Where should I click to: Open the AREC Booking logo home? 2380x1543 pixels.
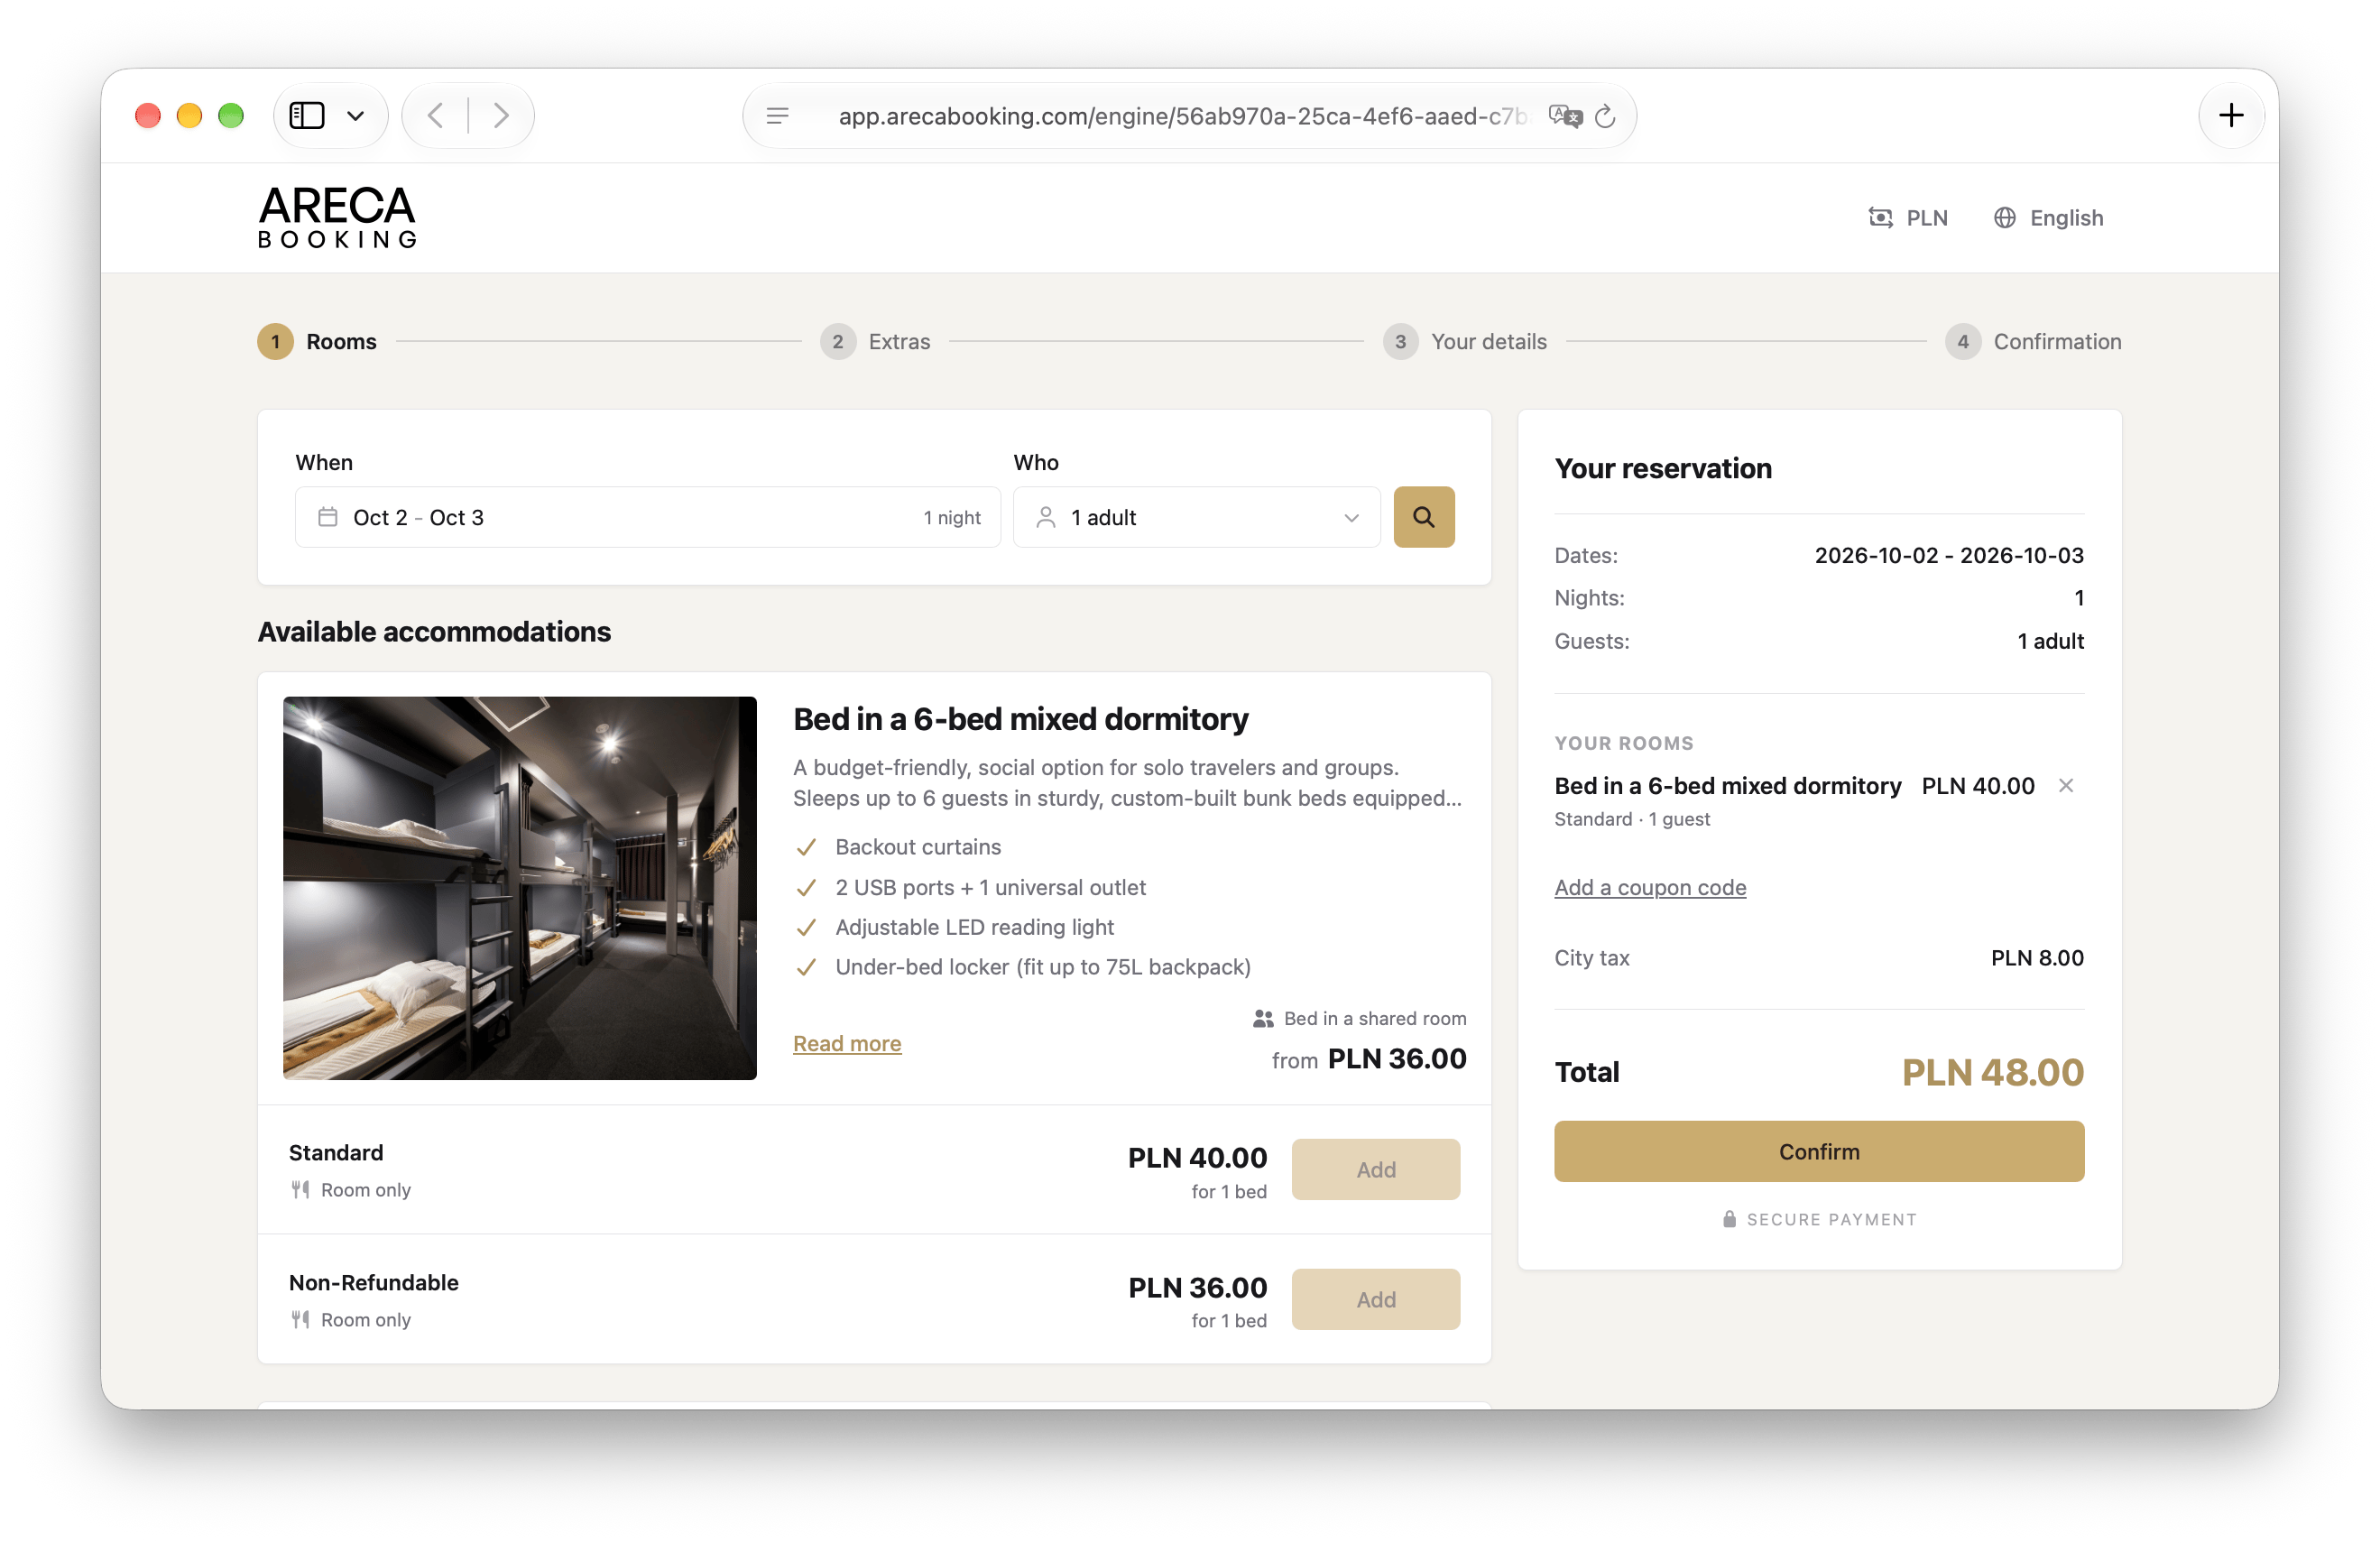337,217
